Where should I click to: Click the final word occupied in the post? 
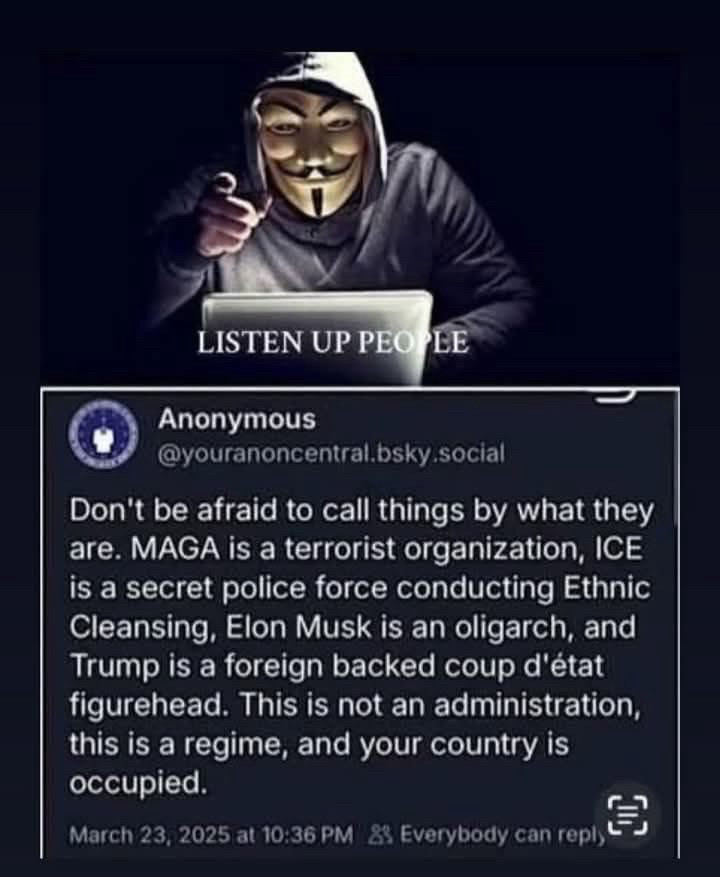(x=138, y=784)
